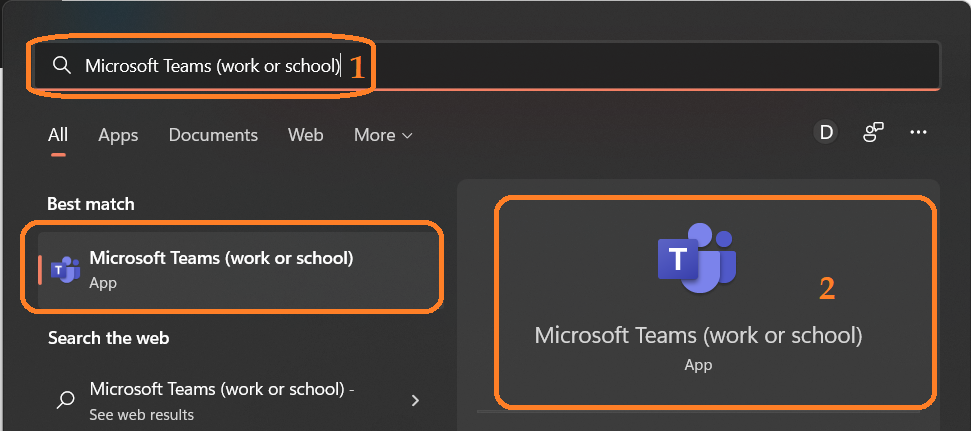
Task: Click the Search the web heading
Action: click(x=108, y=337)
